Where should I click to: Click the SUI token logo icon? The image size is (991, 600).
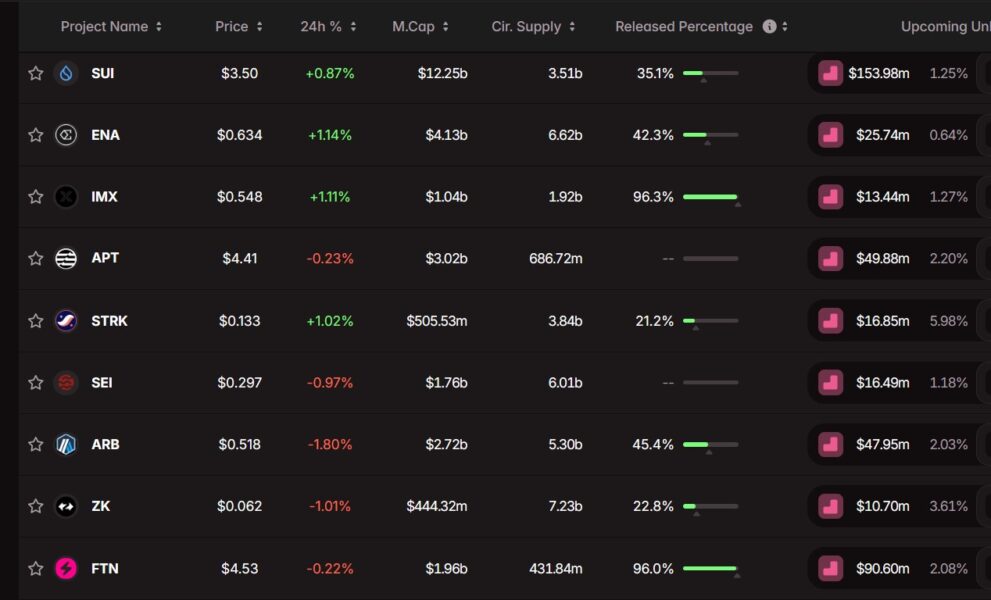pos(66,73)
